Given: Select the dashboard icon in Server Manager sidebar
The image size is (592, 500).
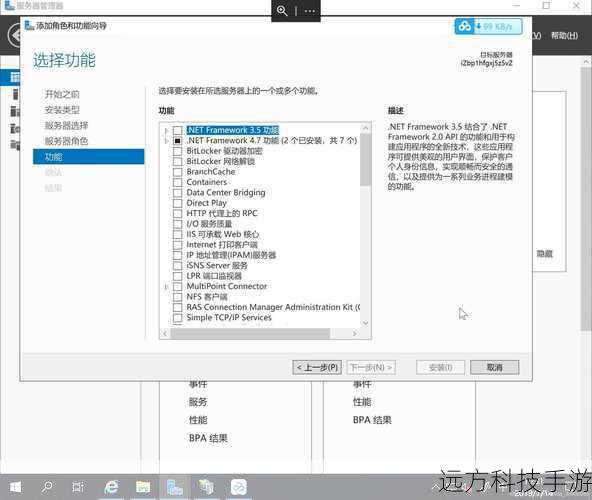Looking at the screenshot, I should pyautogui.click(x=14, y=77).
